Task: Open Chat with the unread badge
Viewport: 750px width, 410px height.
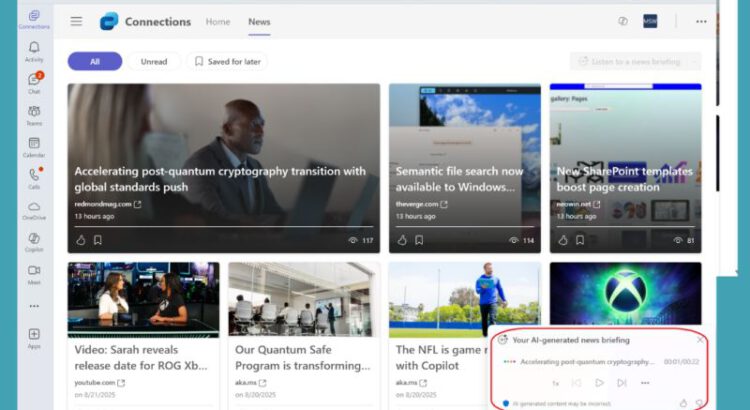Action: click(34, 83)
